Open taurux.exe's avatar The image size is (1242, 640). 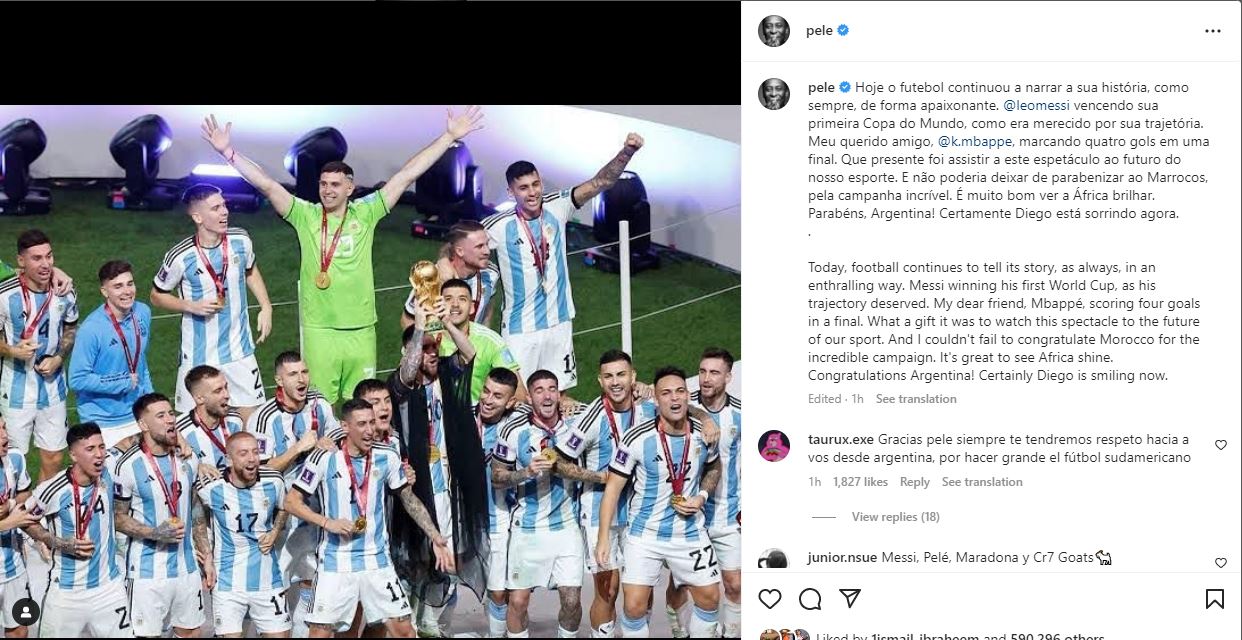pos(774,445)
